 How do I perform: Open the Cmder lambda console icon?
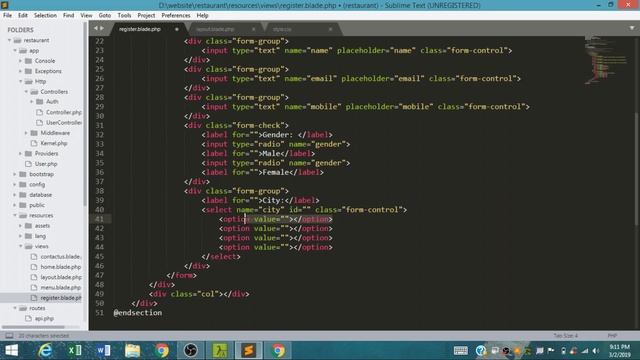click(x=220, y=350)
